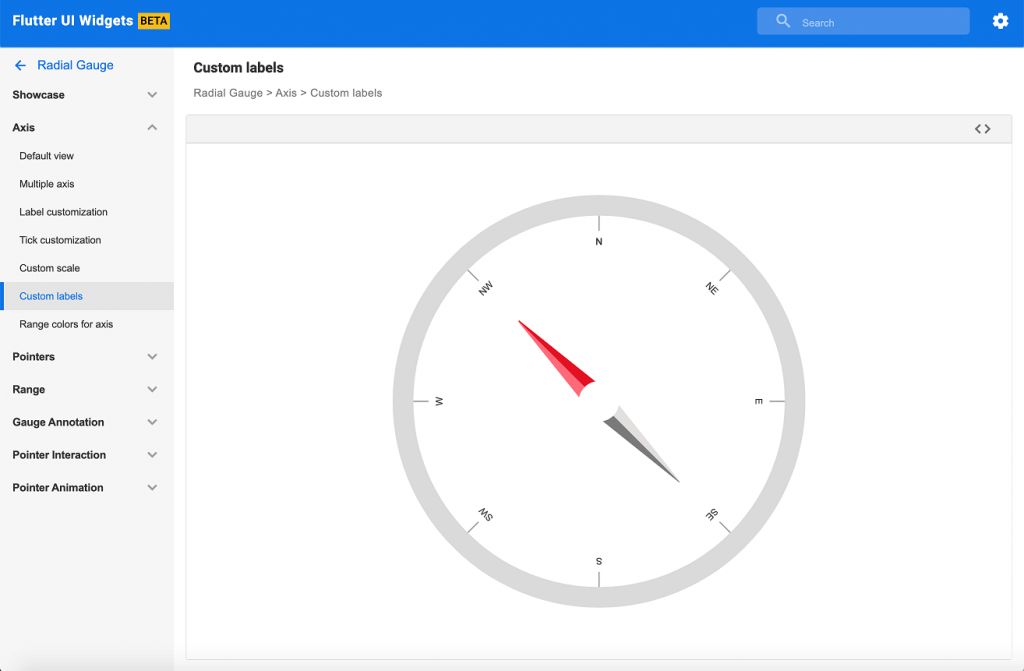Open the settings gear in the top bar
This screenshot has width=1024, height=671.
(1000, 20)
